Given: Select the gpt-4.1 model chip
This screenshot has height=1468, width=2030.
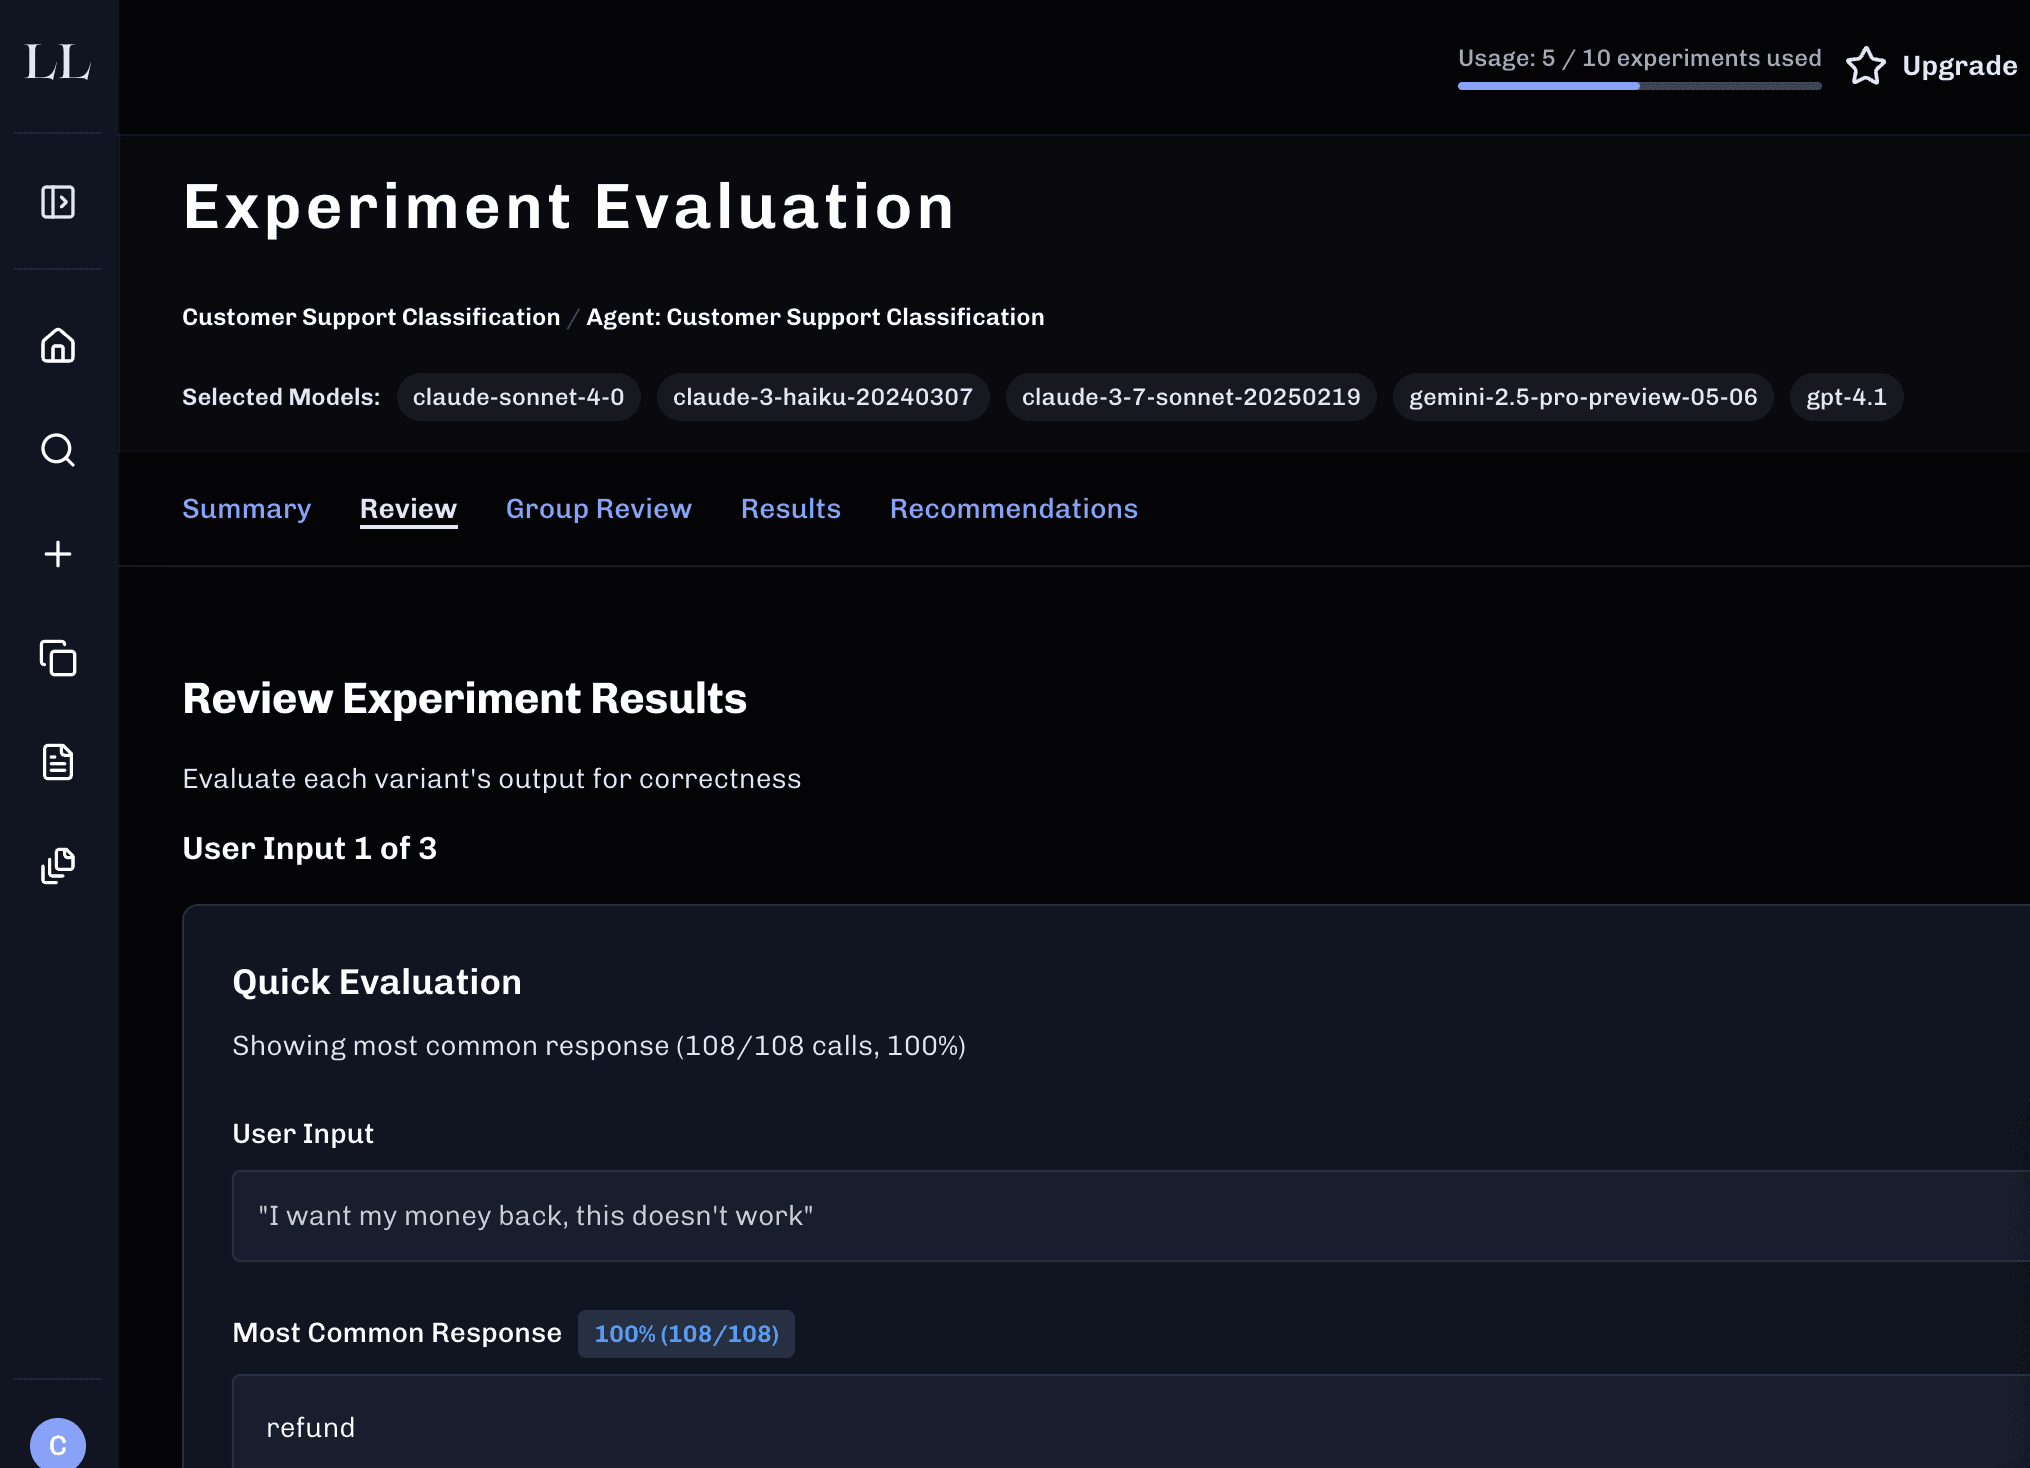Looking at the screenshot, I should [1845, 397].
